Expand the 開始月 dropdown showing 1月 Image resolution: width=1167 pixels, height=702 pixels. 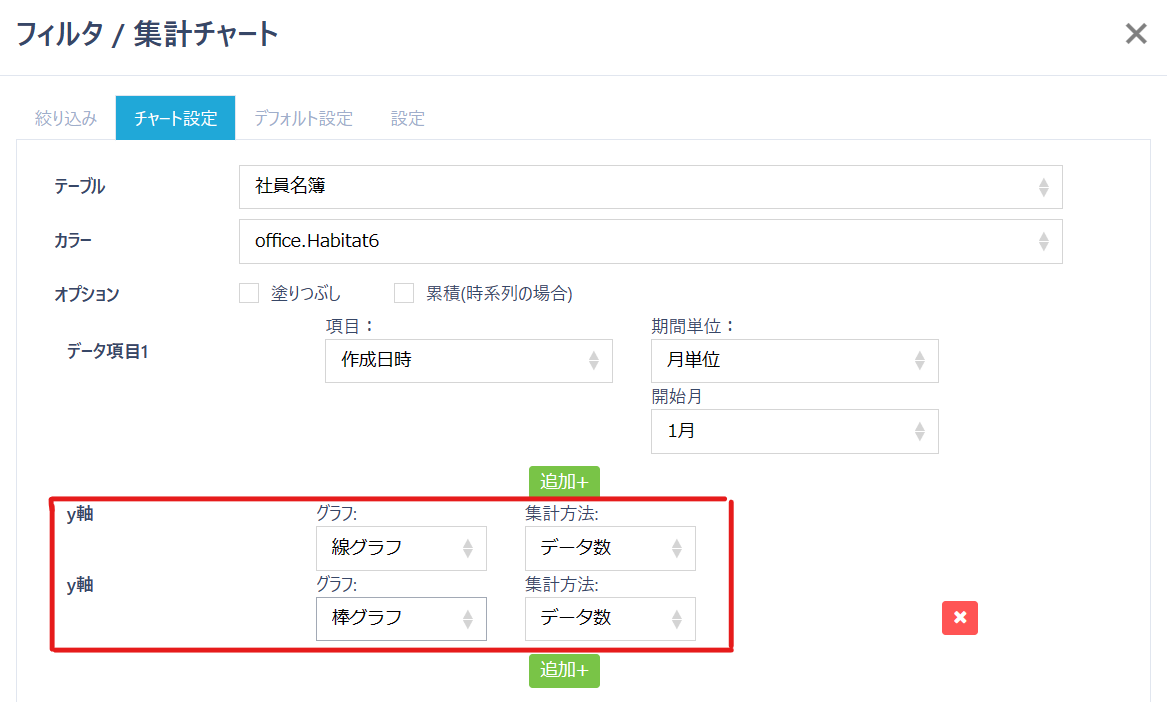(x=794, y=431)
